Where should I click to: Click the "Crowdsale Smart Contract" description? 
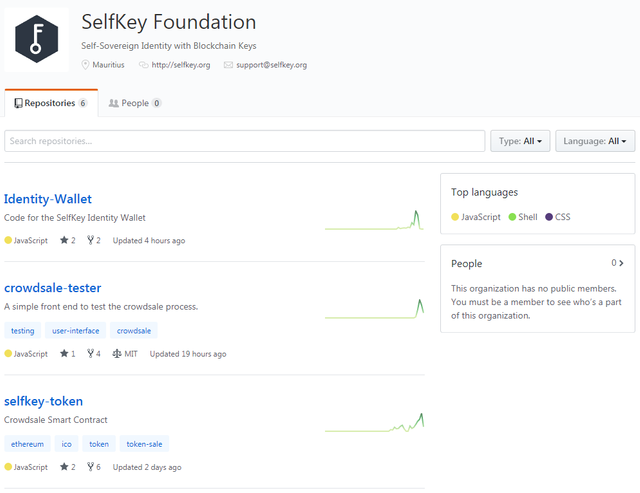tap(56, 420)
